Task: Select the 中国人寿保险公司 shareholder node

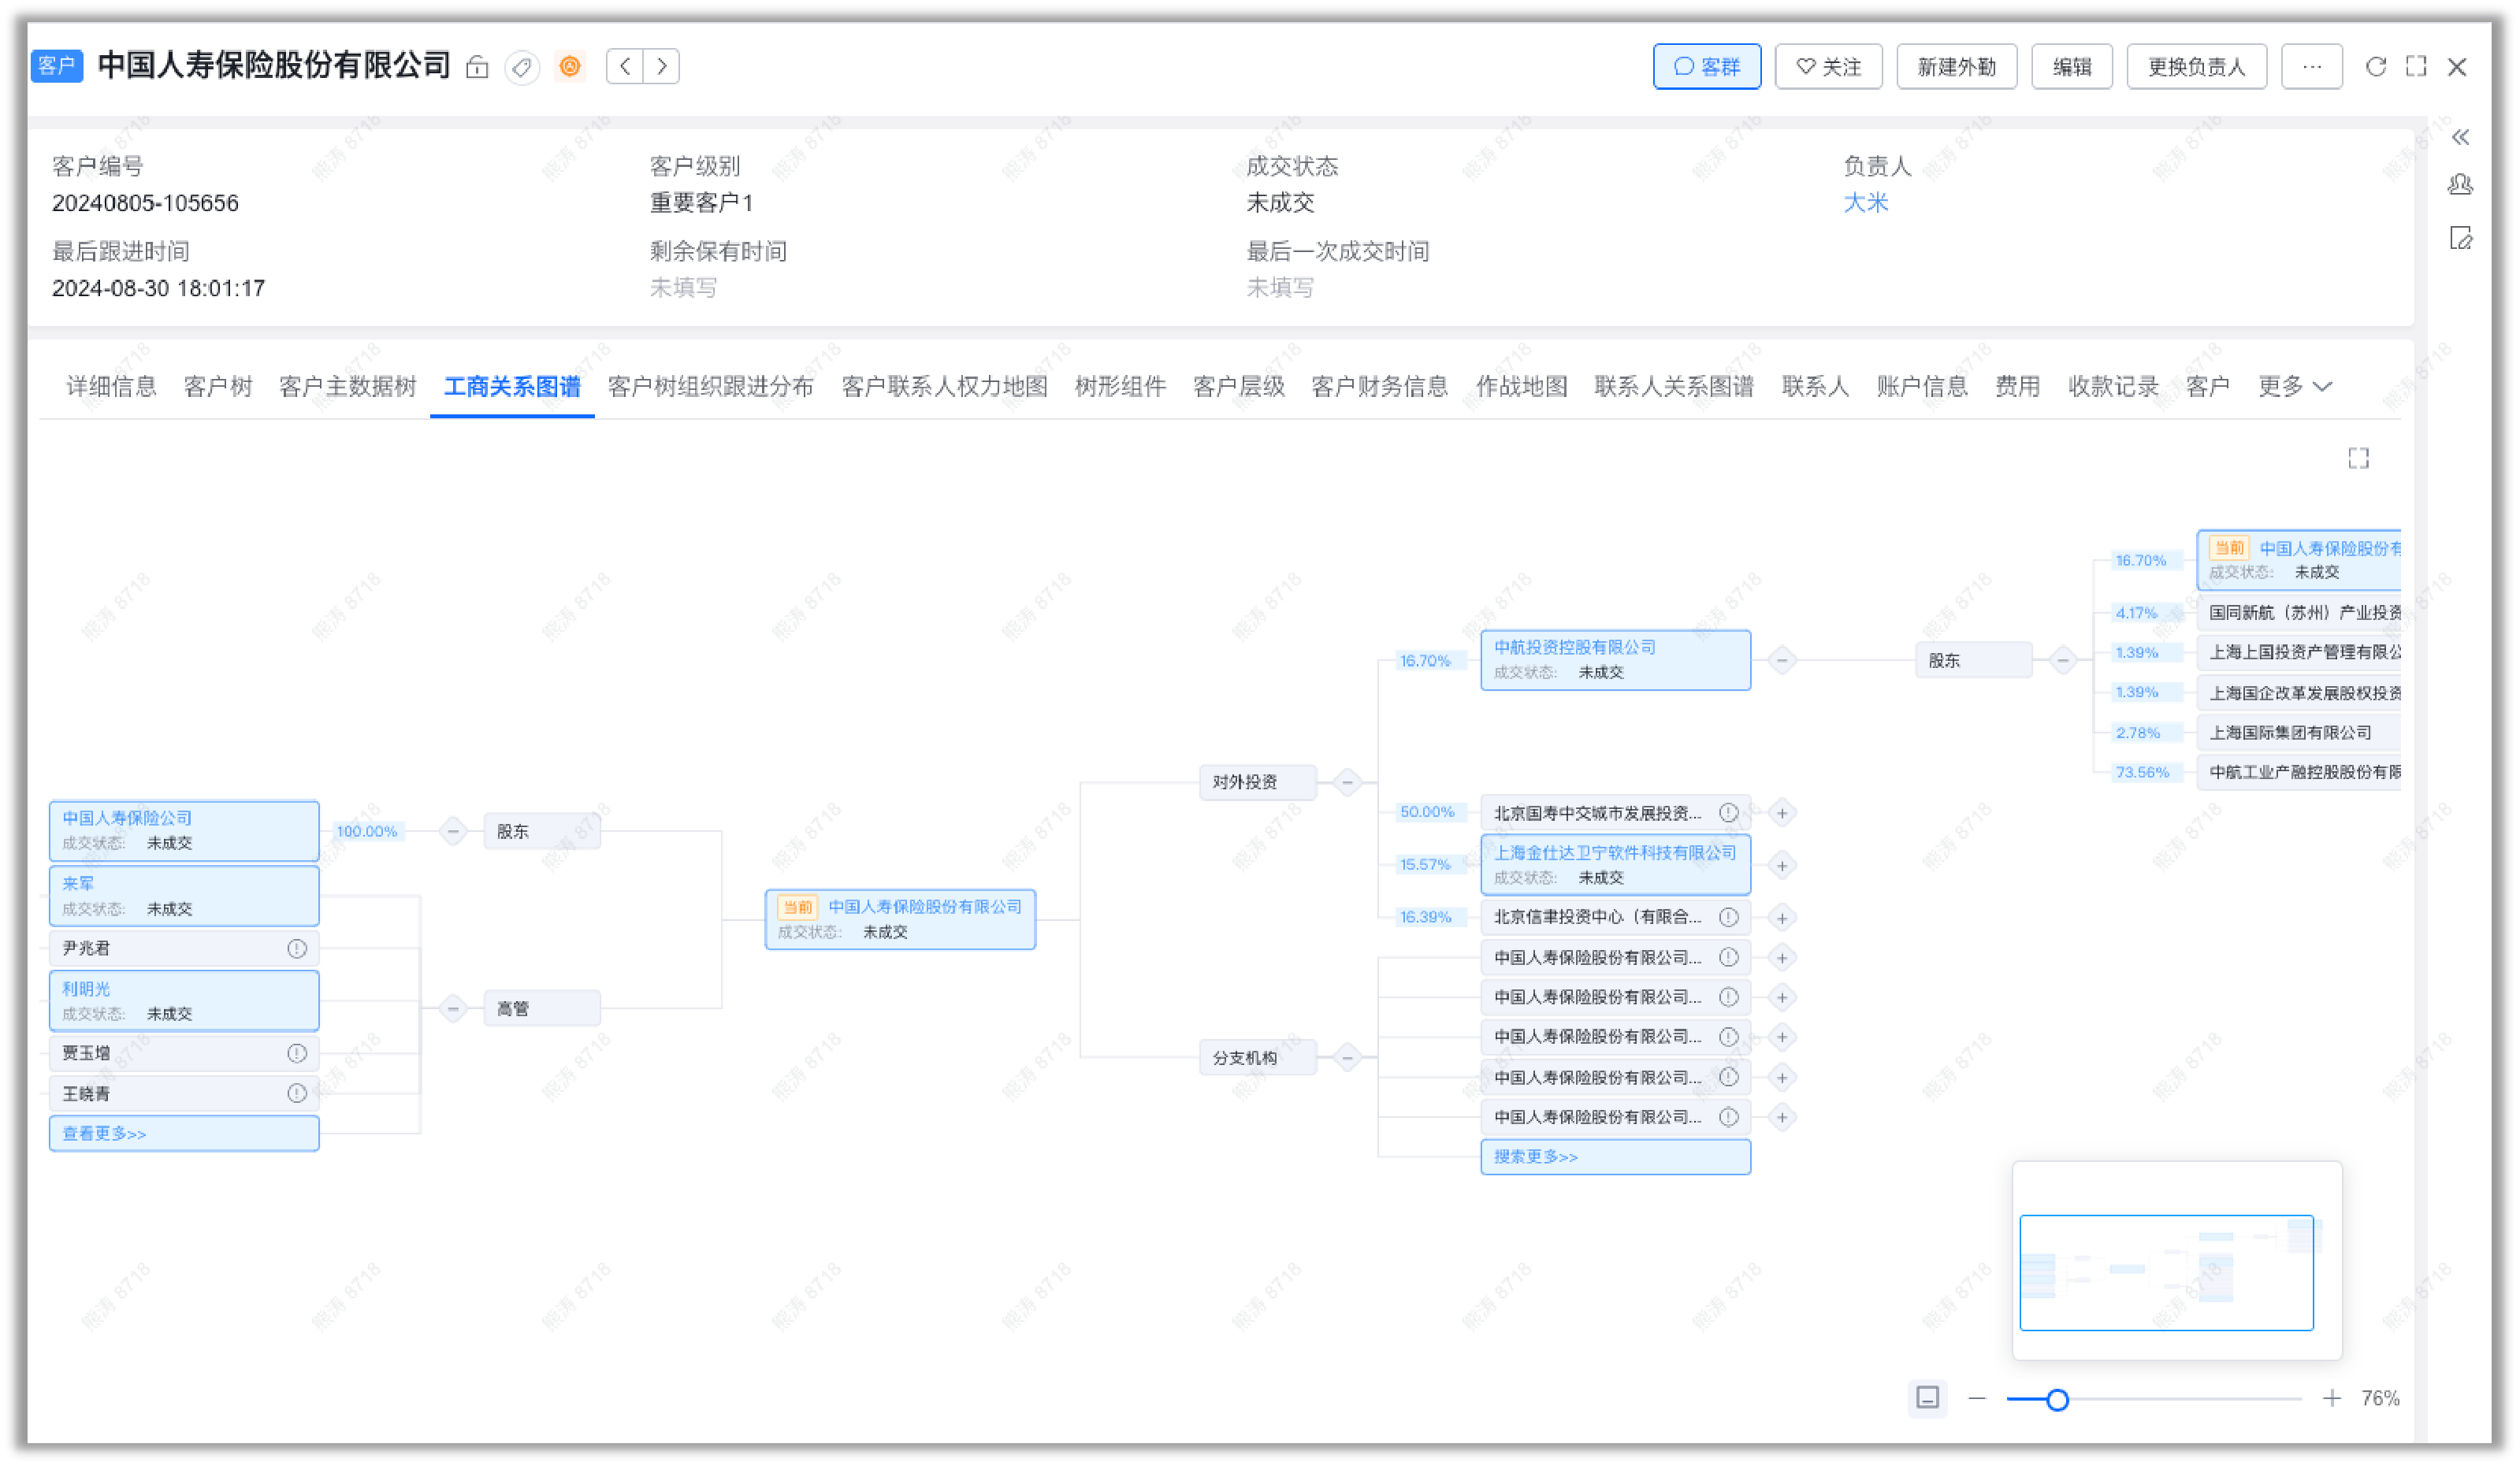Action: pos(184,831)
